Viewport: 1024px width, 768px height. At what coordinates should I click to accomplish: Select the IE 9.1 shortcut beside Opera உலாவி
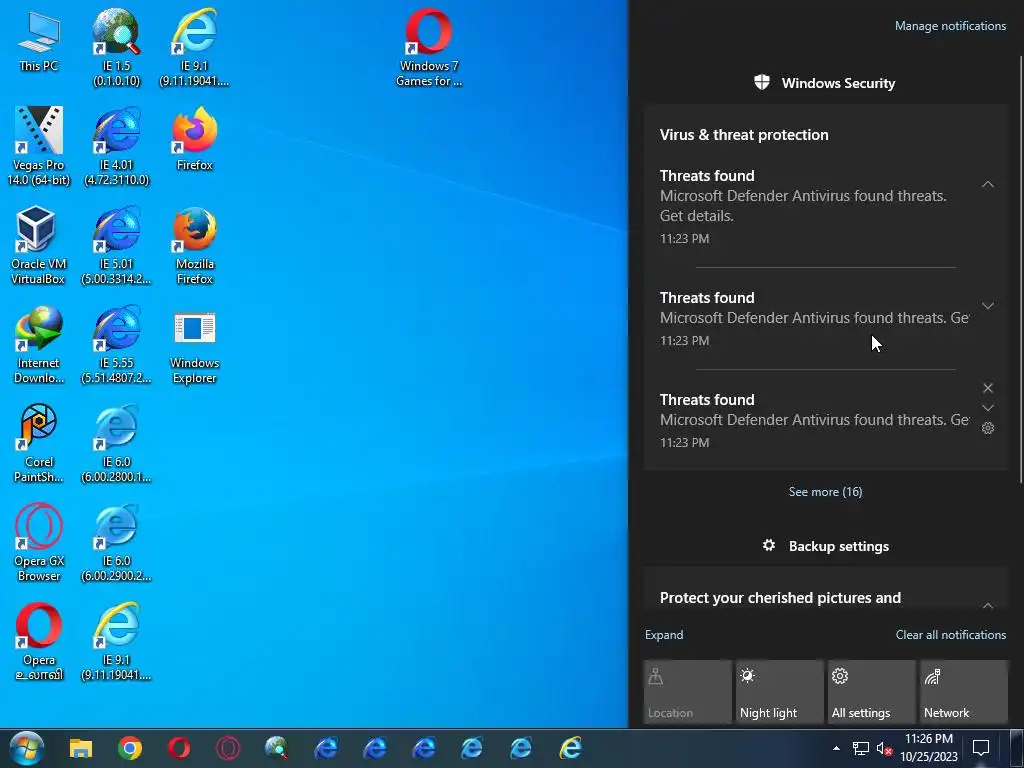[116, 641]
